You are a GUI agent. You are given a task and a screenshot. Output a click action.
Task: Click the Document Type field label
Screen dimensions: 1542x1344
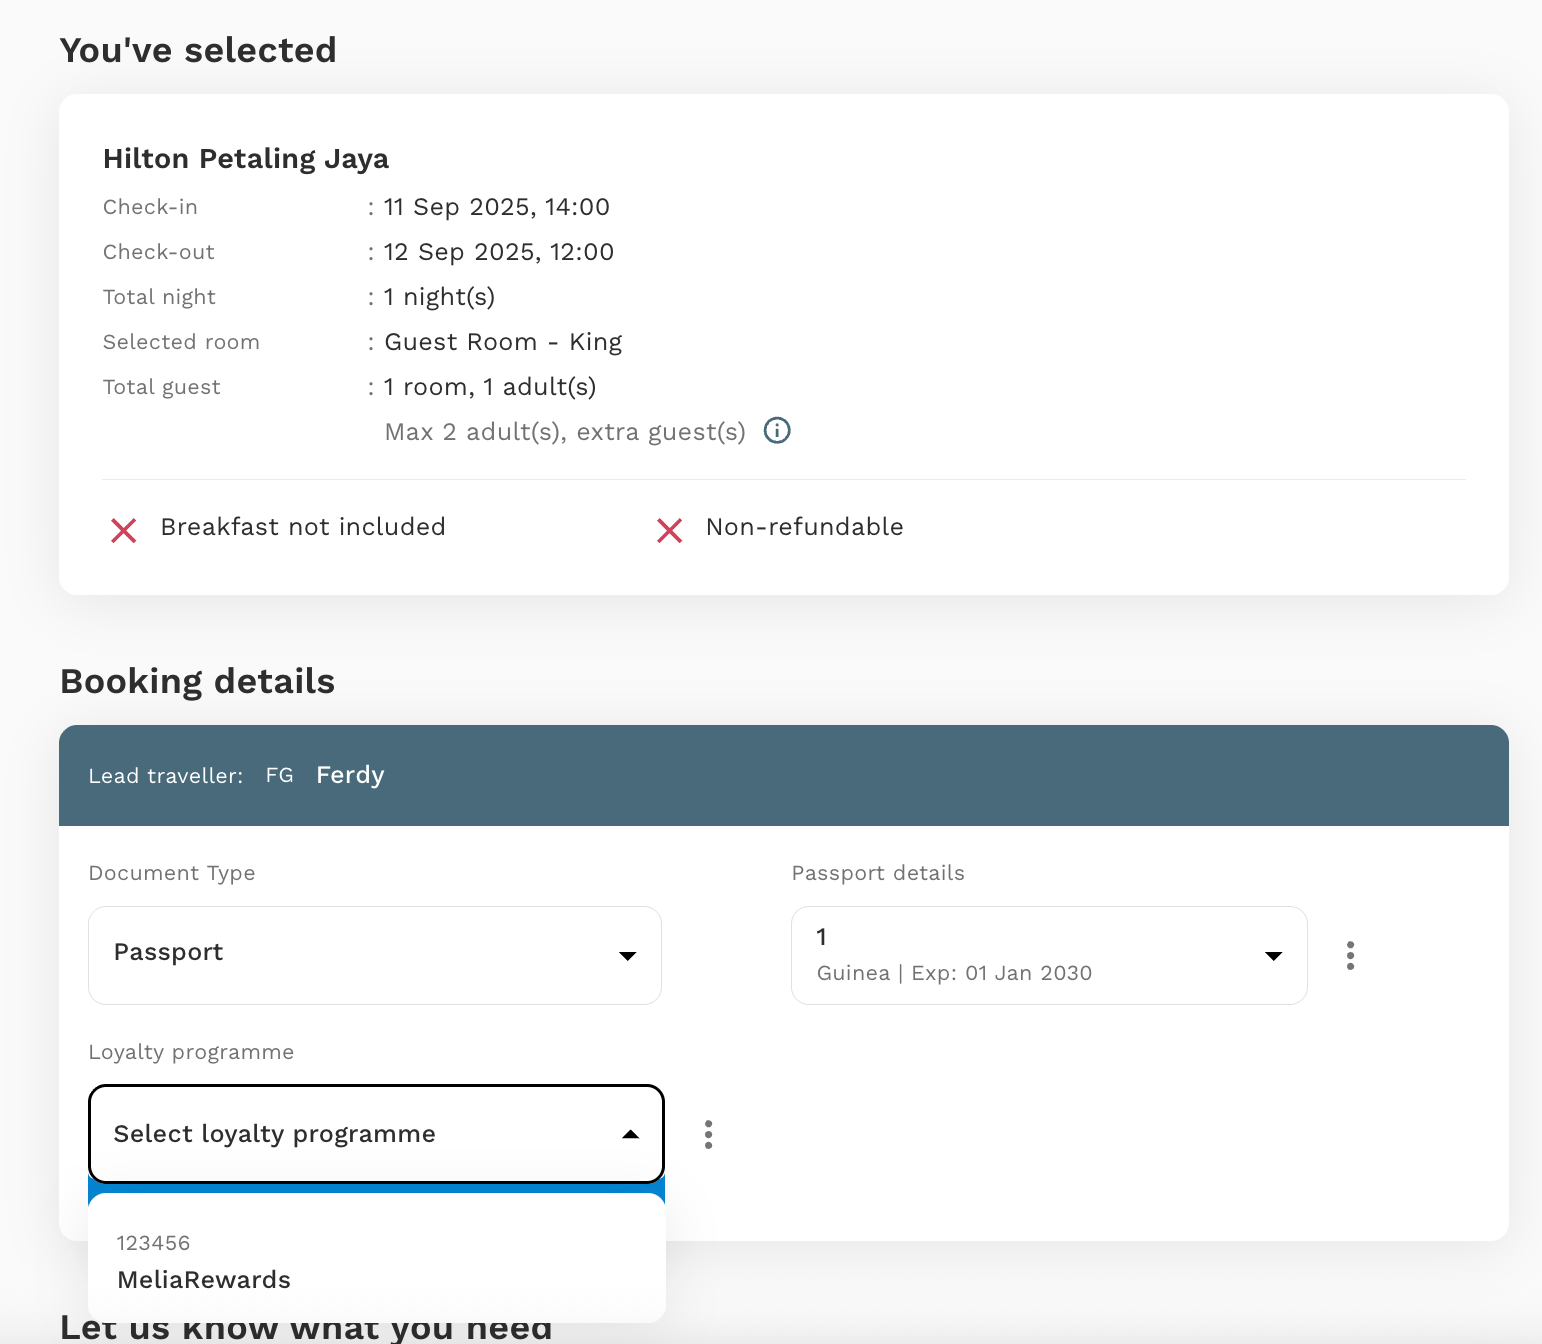tap(172, 873)
